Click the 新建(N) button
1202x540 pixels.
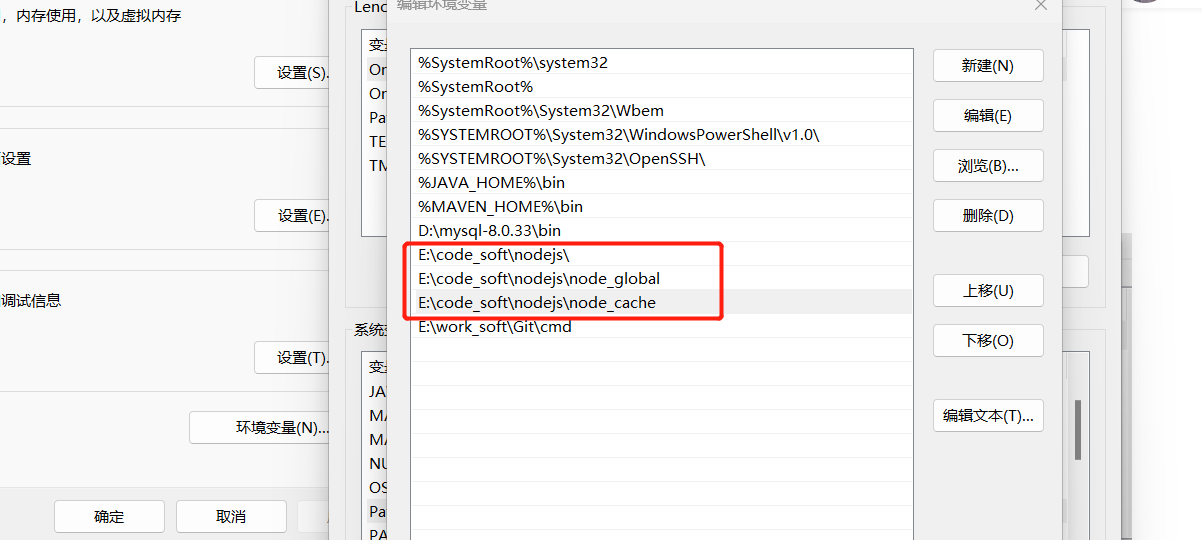pos(988,66)
